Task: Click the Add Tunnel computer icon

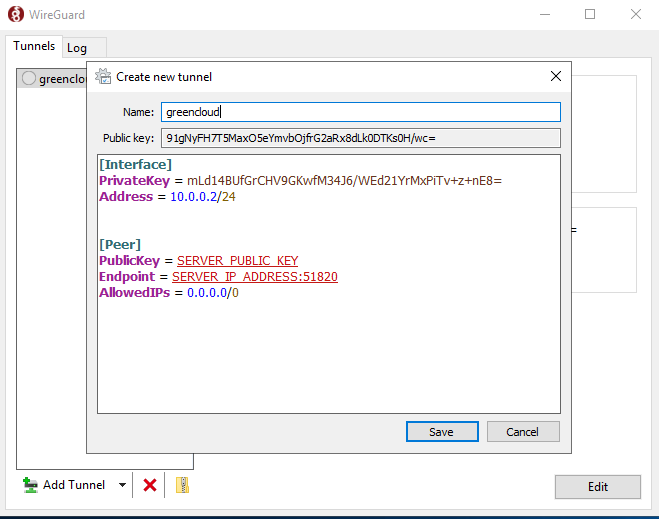Action: [x=30, y=485]
